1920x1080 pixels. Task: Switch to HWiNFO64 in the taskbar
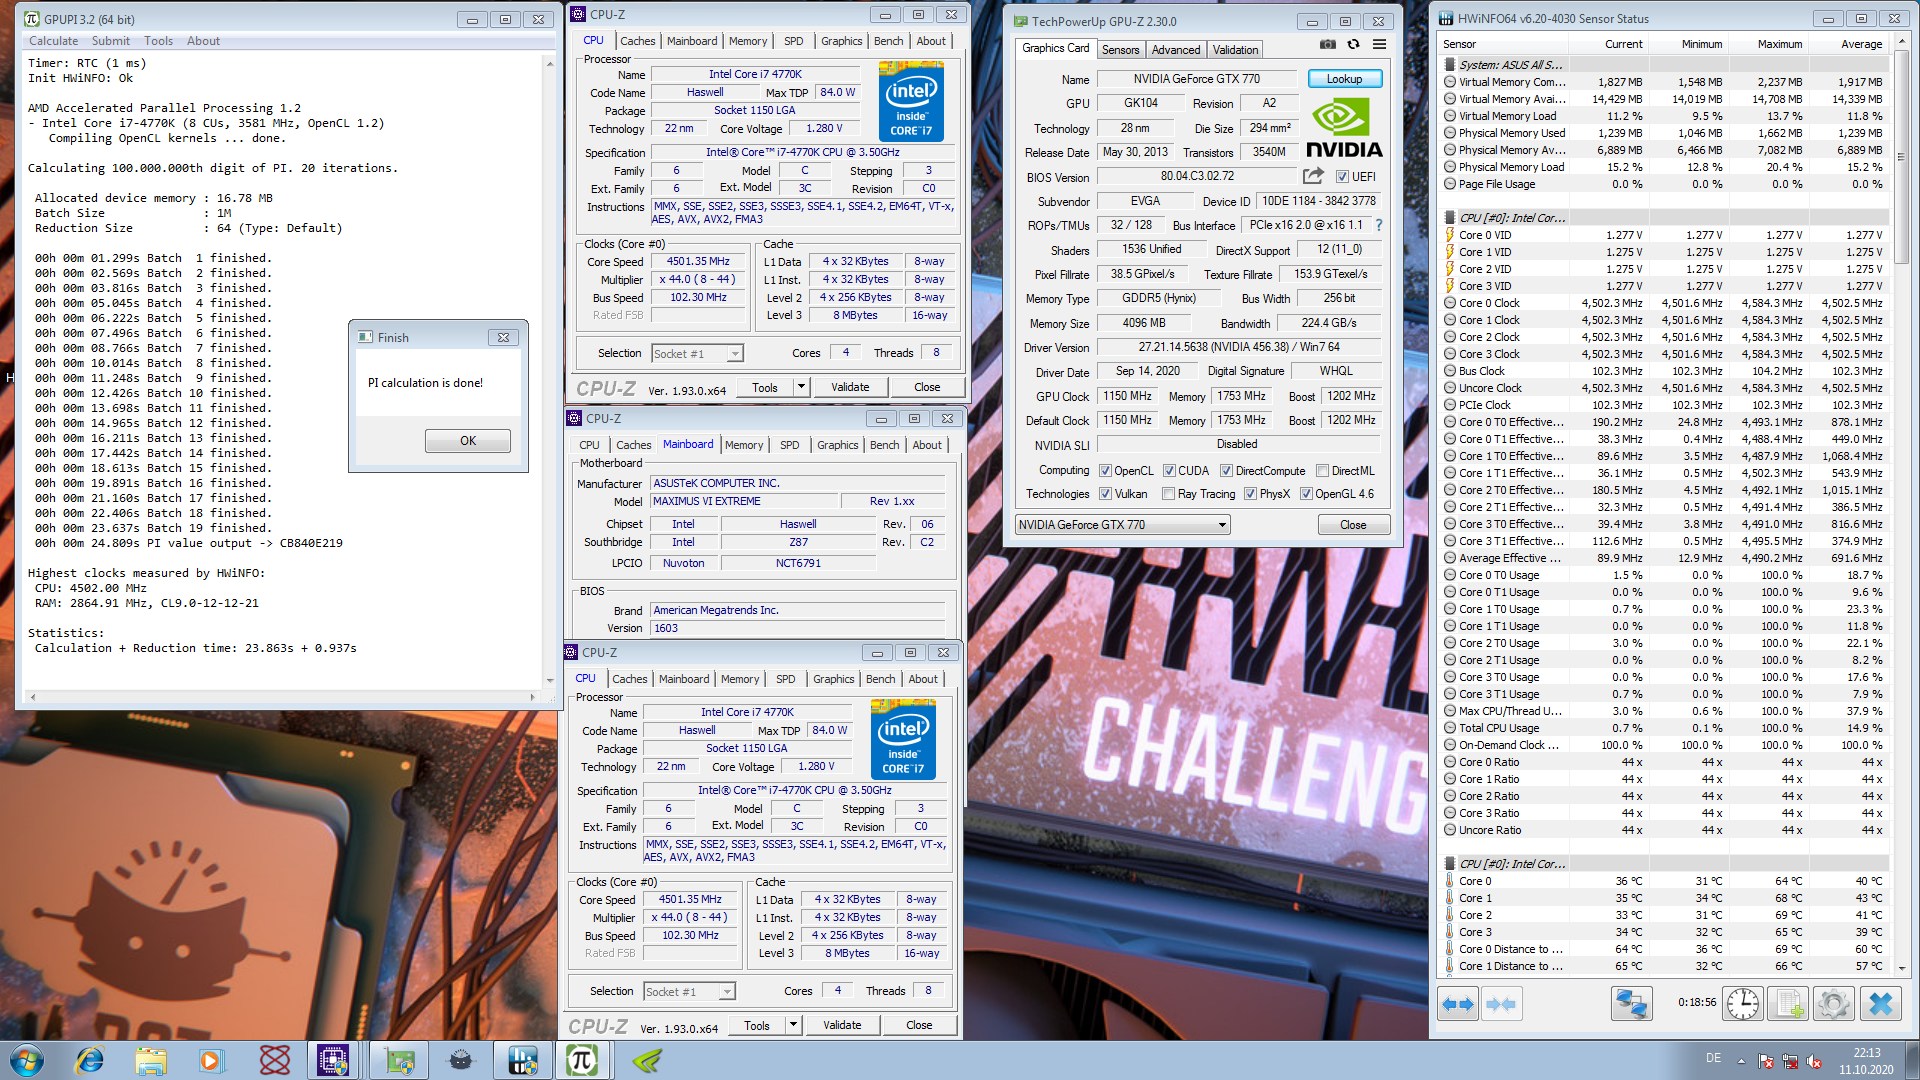pos(523,1060)
